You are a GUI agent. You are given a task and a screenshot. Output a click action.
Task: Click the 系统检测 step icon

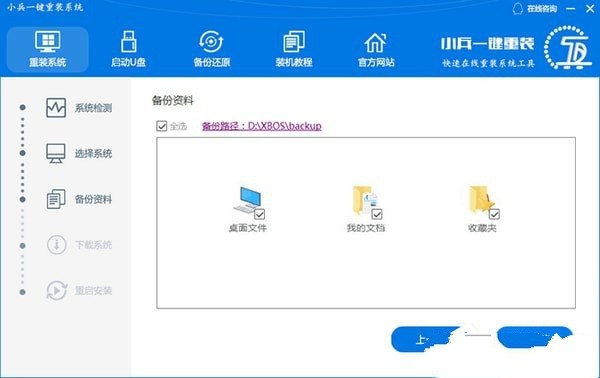(56, 108)
